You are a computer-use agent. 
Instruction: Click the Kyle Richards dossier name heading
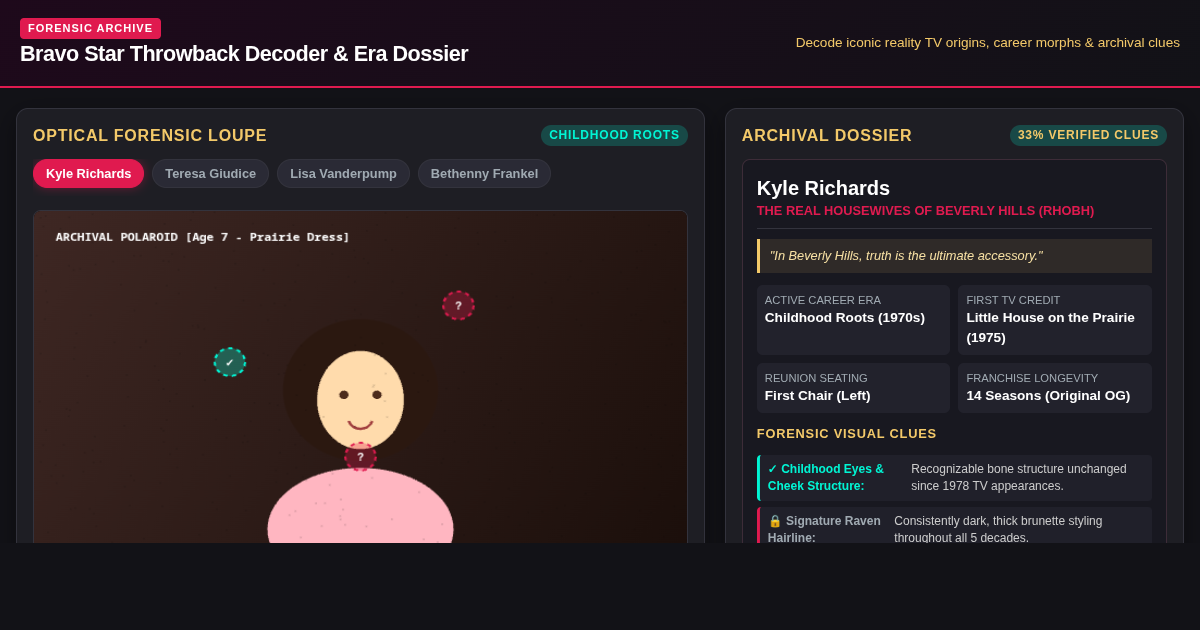pos(823,188)
